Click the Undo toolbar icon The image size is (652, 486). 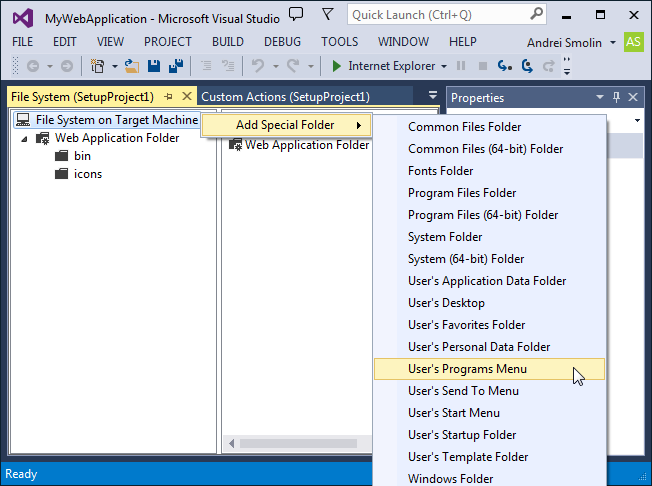(x=258, y=66)
